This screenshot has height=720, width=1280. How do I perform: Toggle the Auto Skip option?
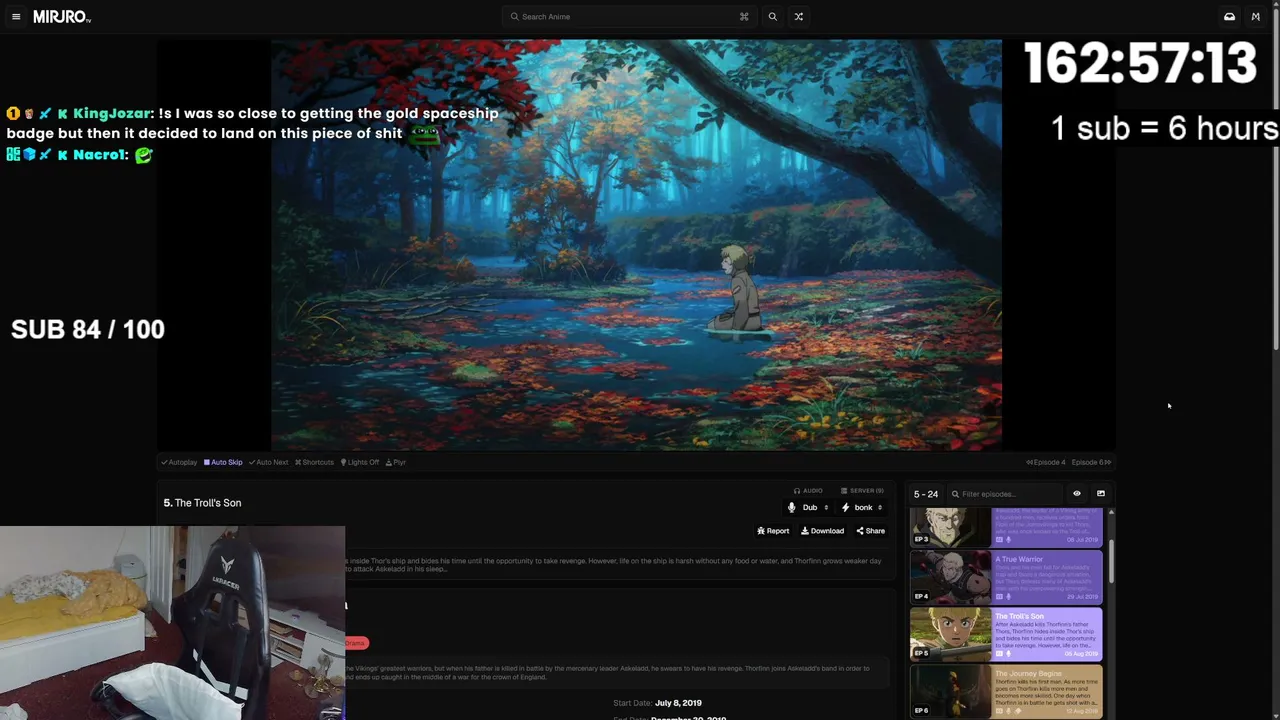tap(223, 462)
